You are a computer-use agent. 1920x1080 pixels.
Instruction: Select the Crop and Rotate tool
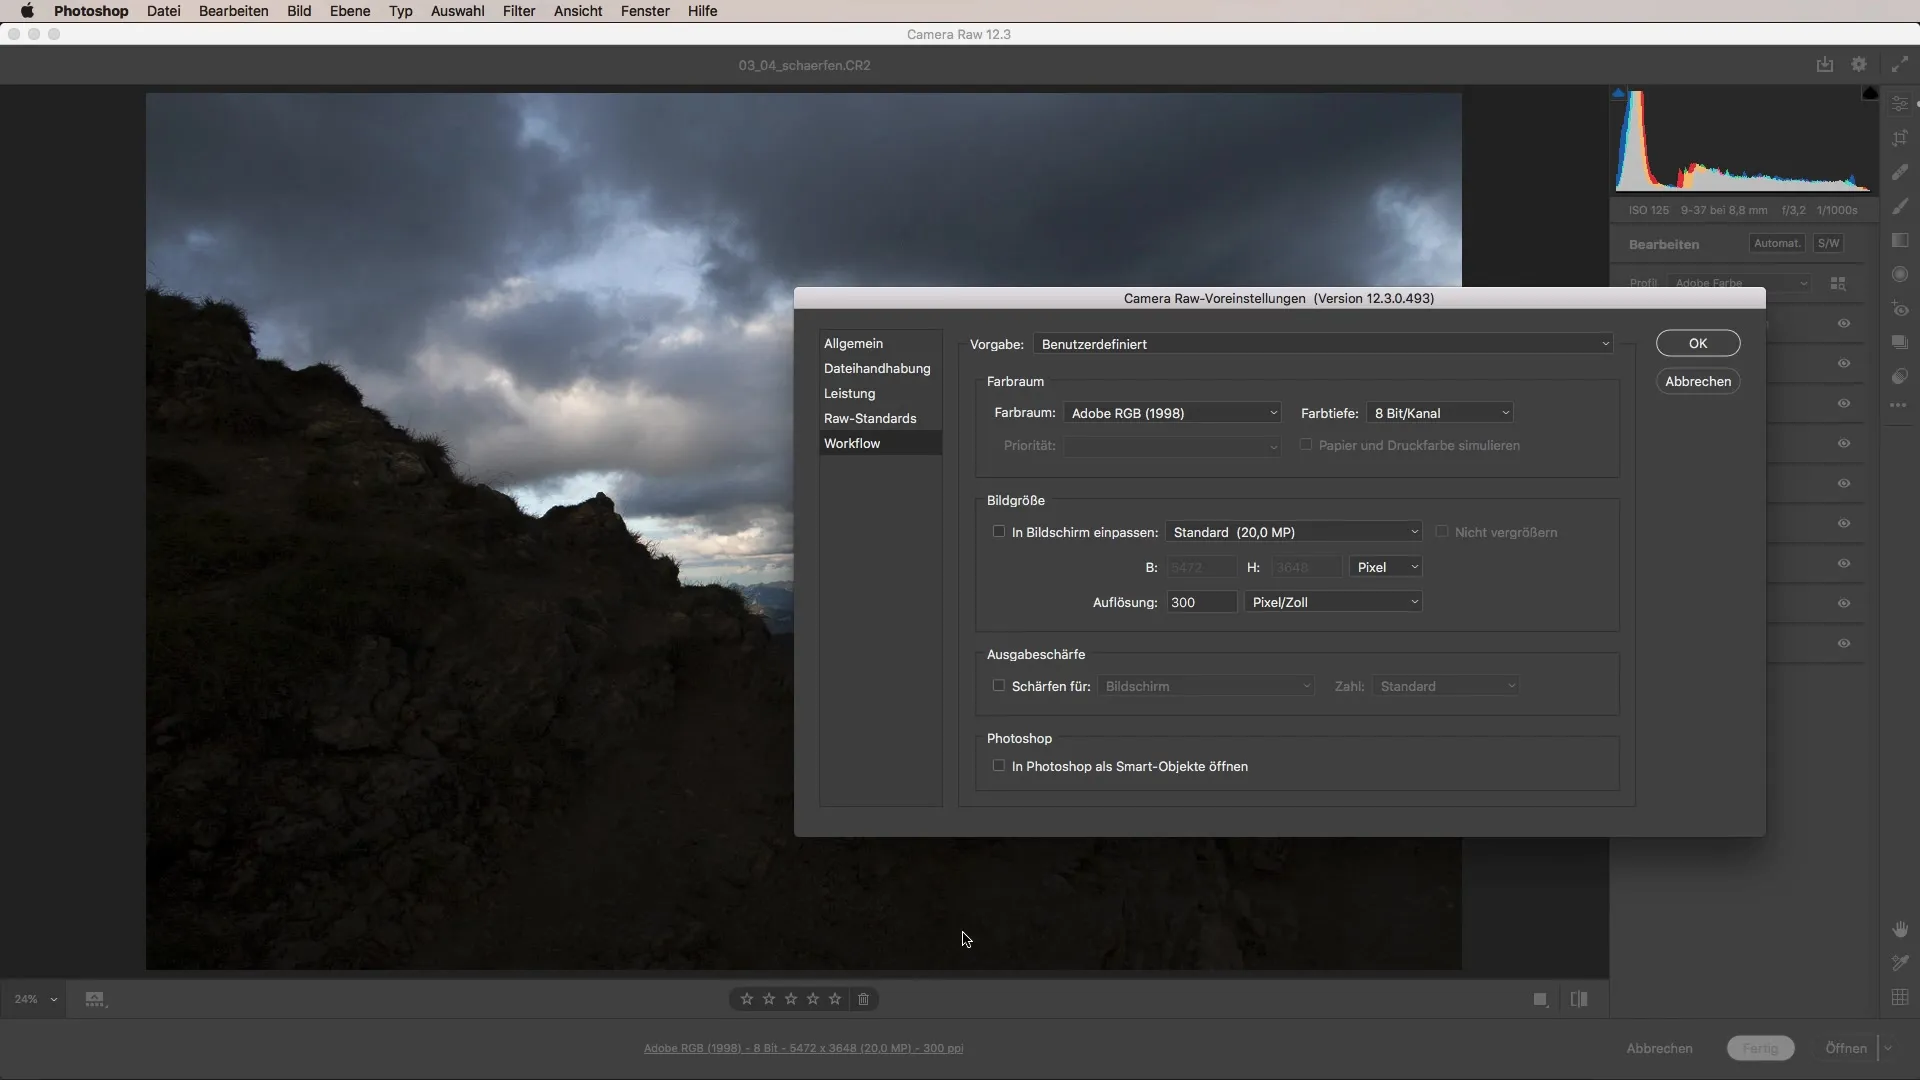[1900, 138]
